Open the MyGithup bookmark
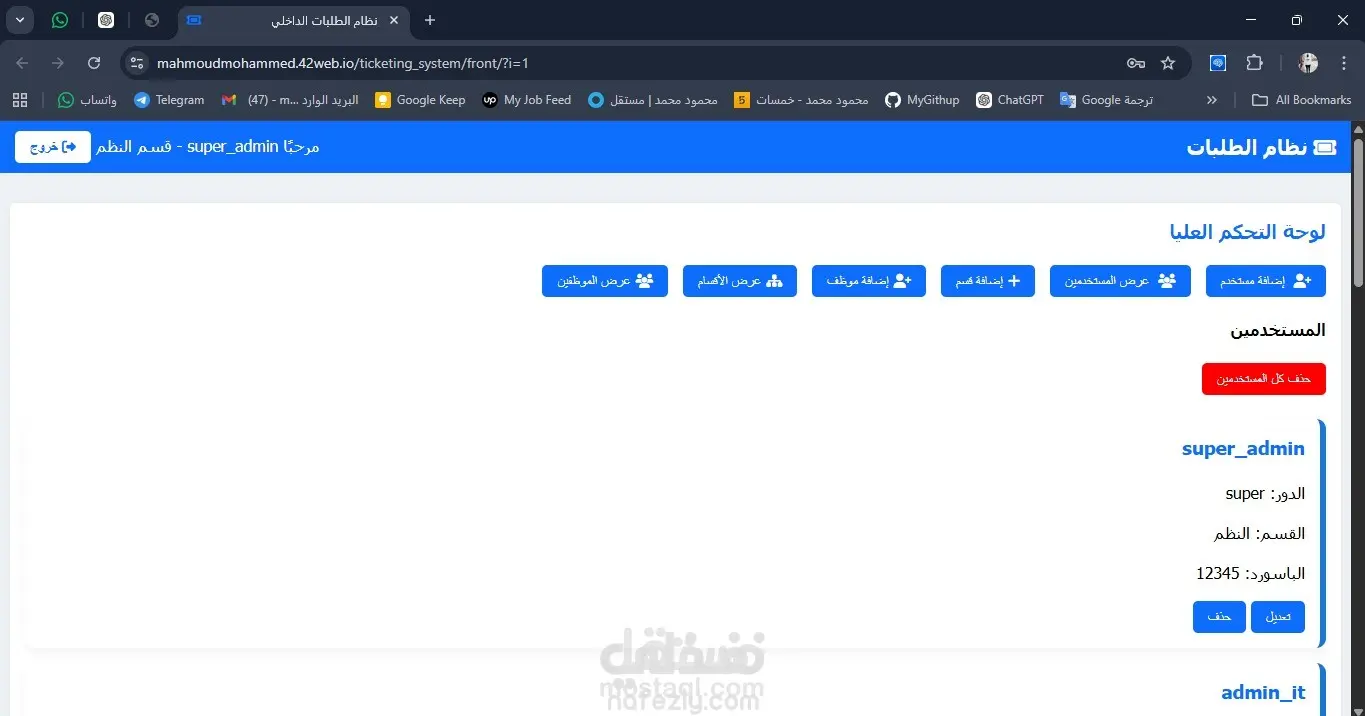The width and height of the screenshot is (1365, 716). point(922,100)
